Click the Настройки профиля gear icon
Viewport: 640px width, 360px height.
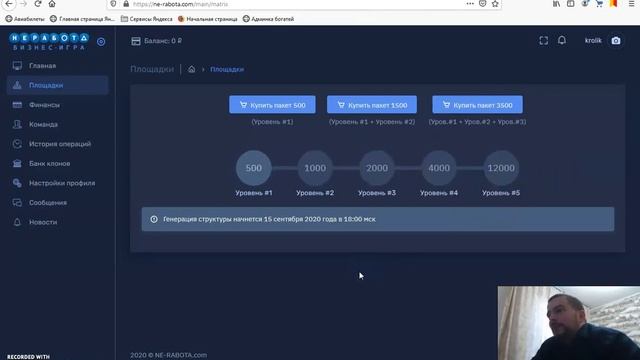pos(17,183)
